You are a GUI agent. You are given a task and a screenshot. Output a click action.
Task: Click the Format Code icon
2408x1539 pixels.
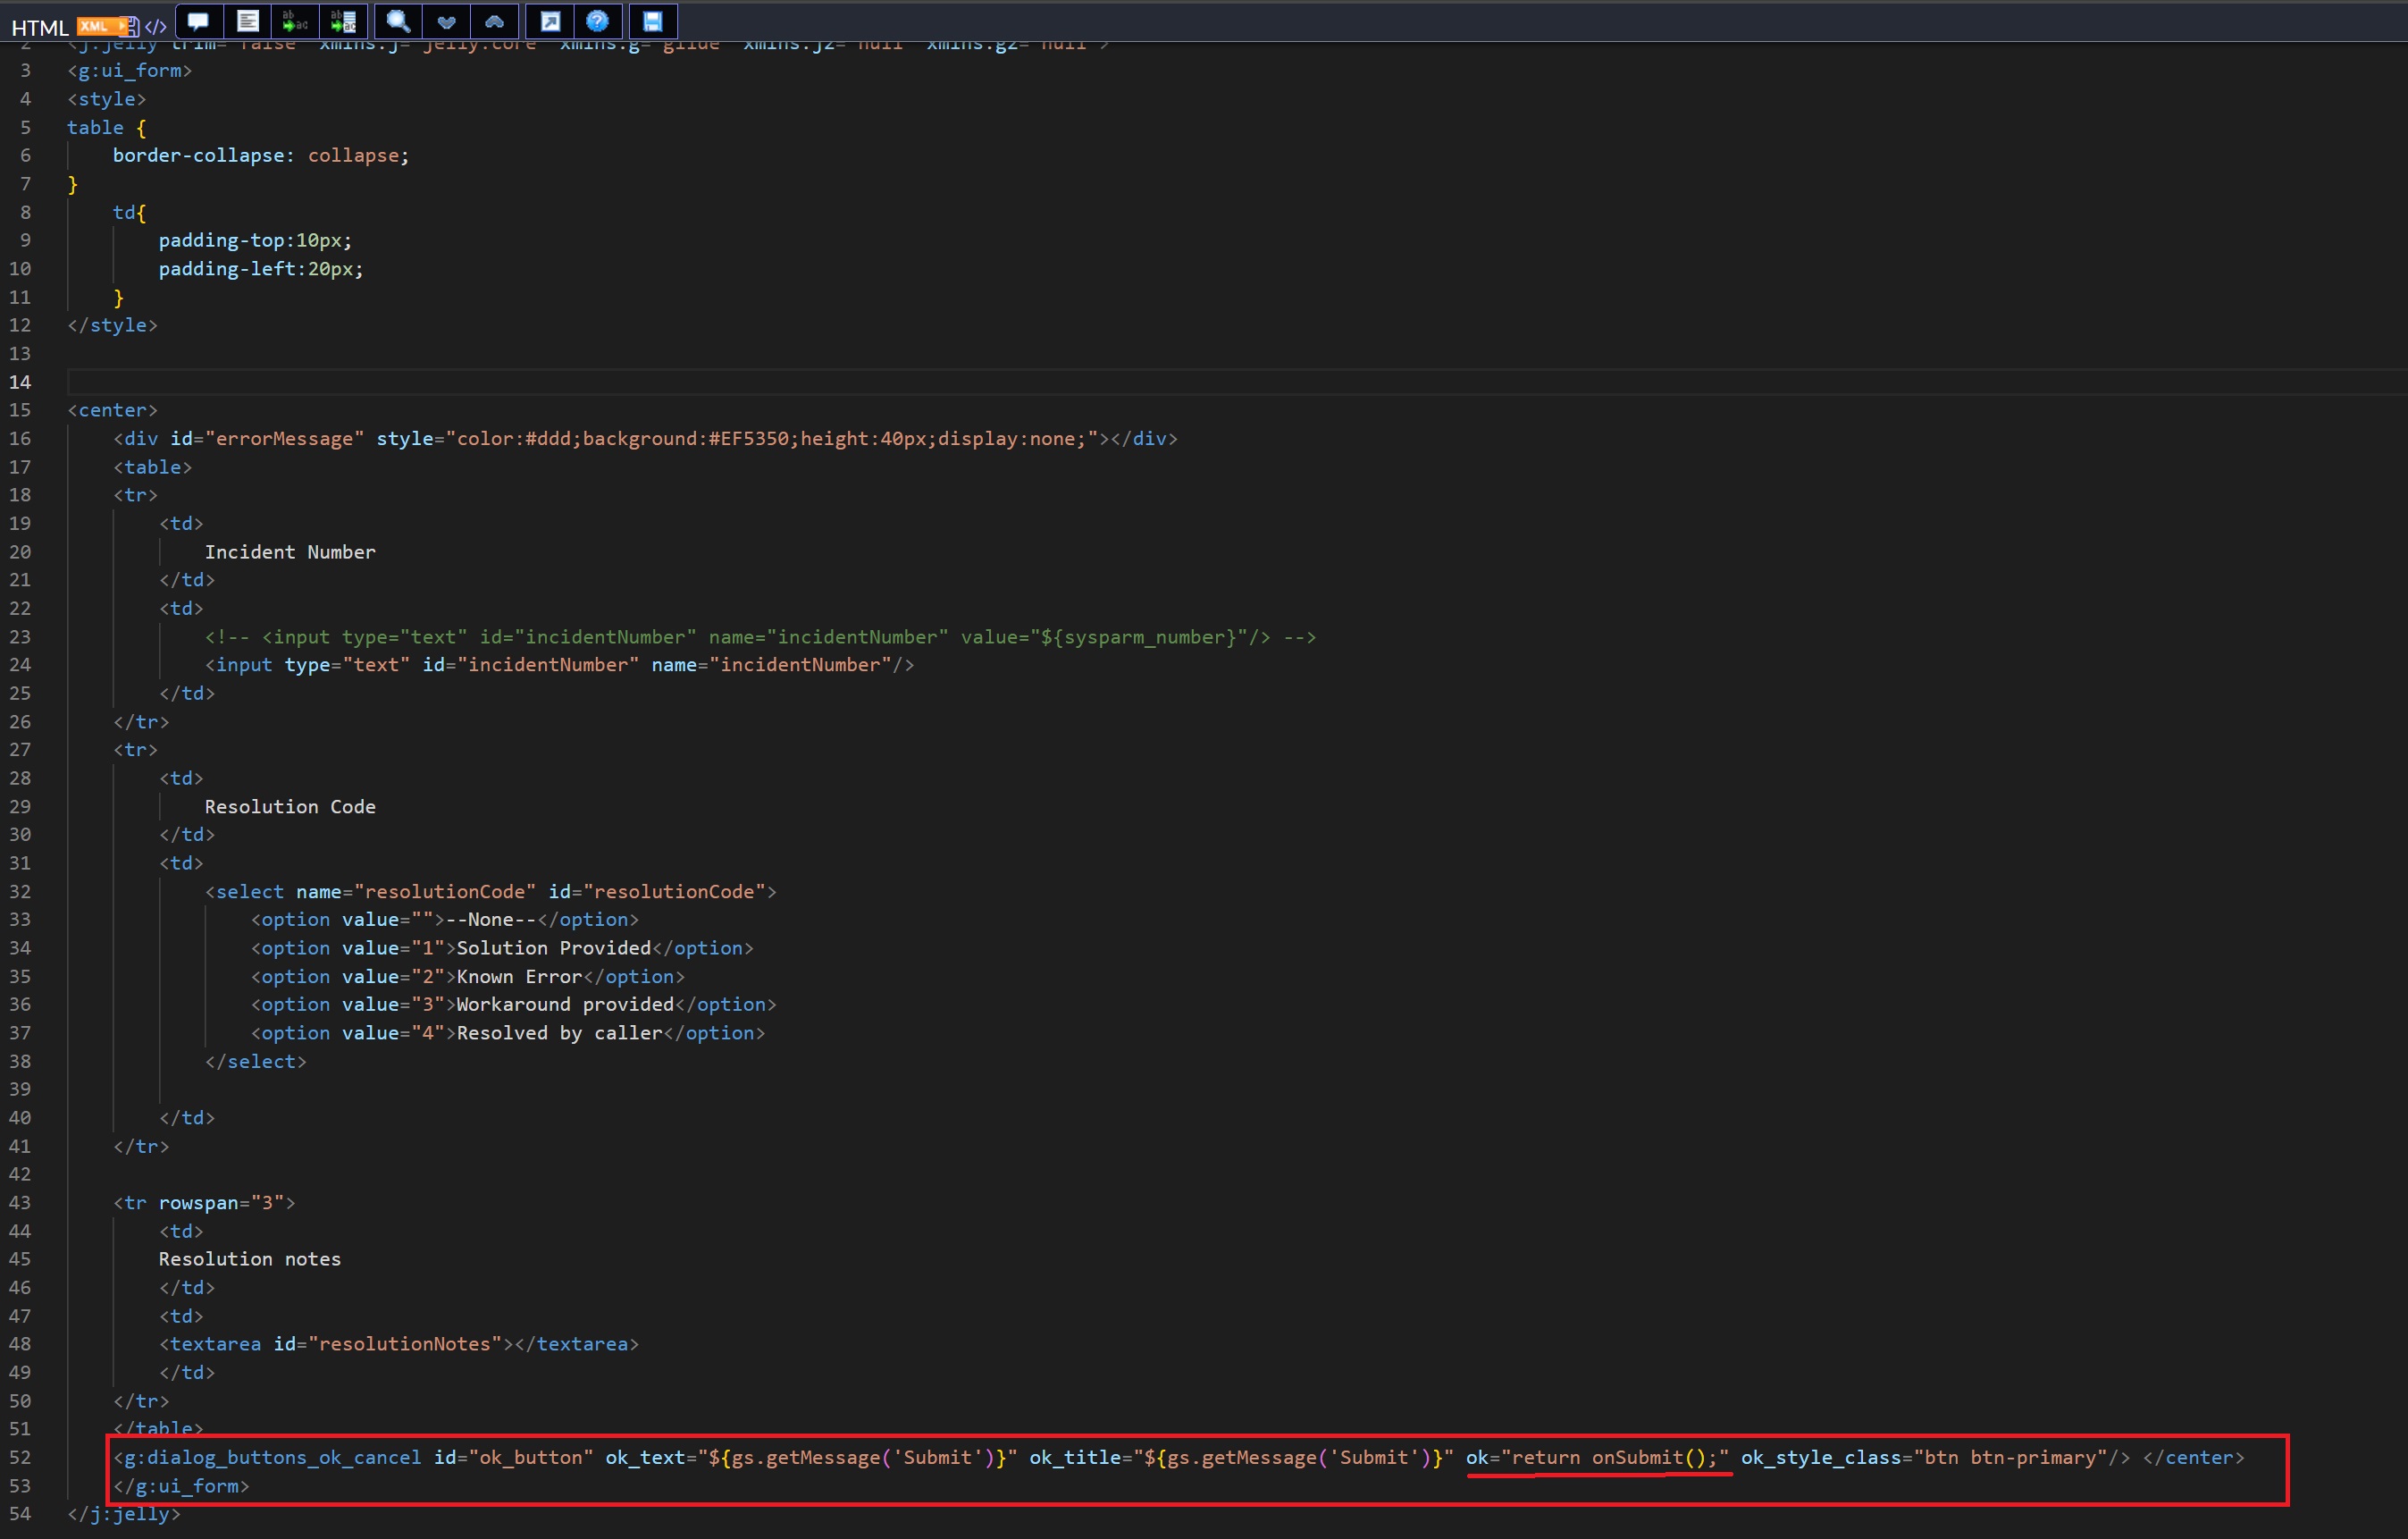(247, 21)
